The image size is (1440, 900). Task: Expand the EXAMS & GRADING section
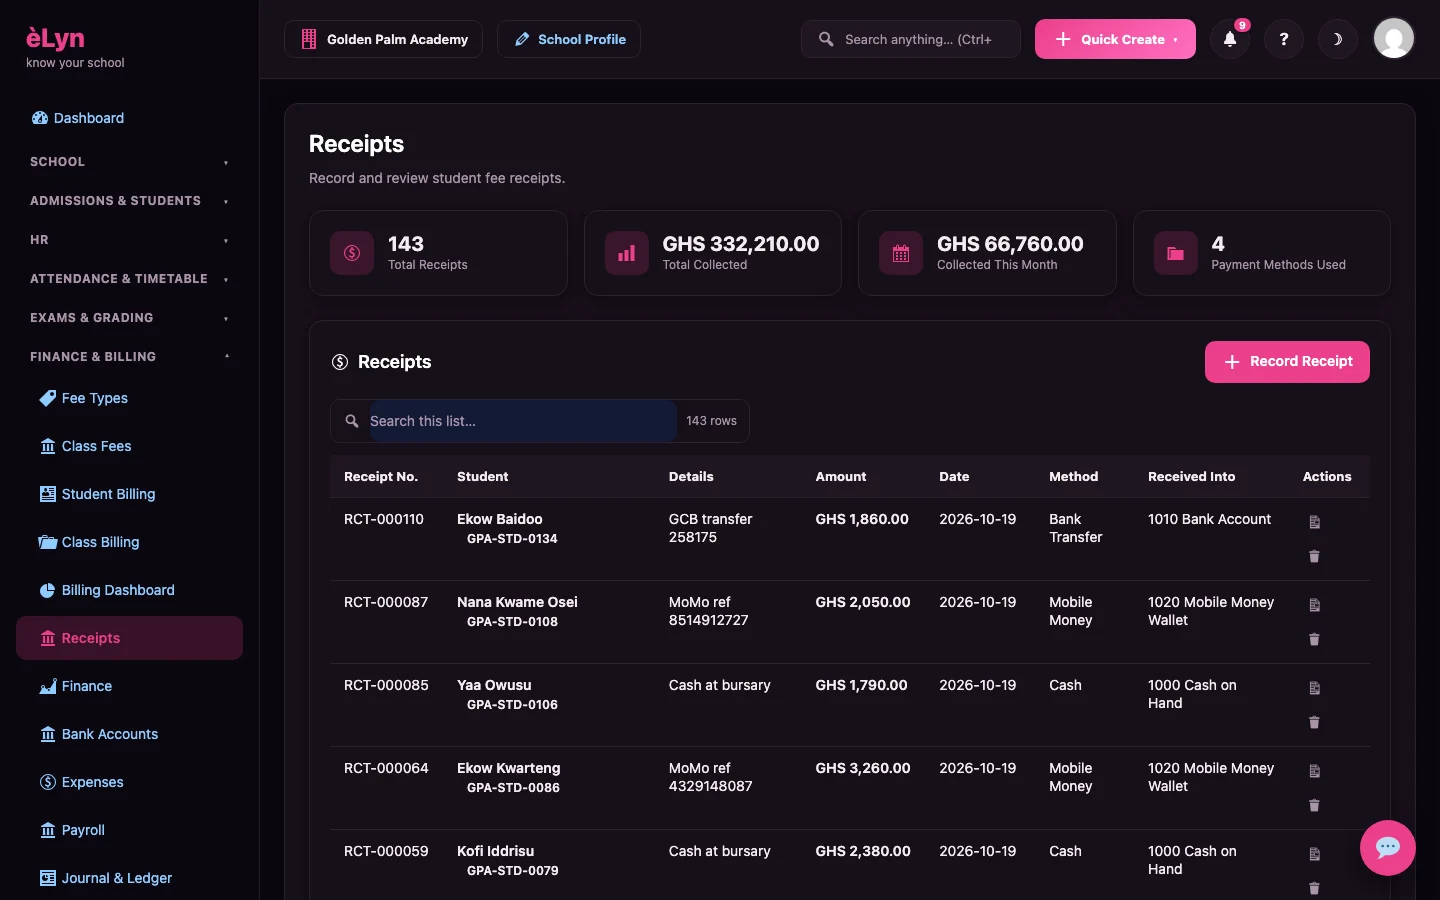129,318
